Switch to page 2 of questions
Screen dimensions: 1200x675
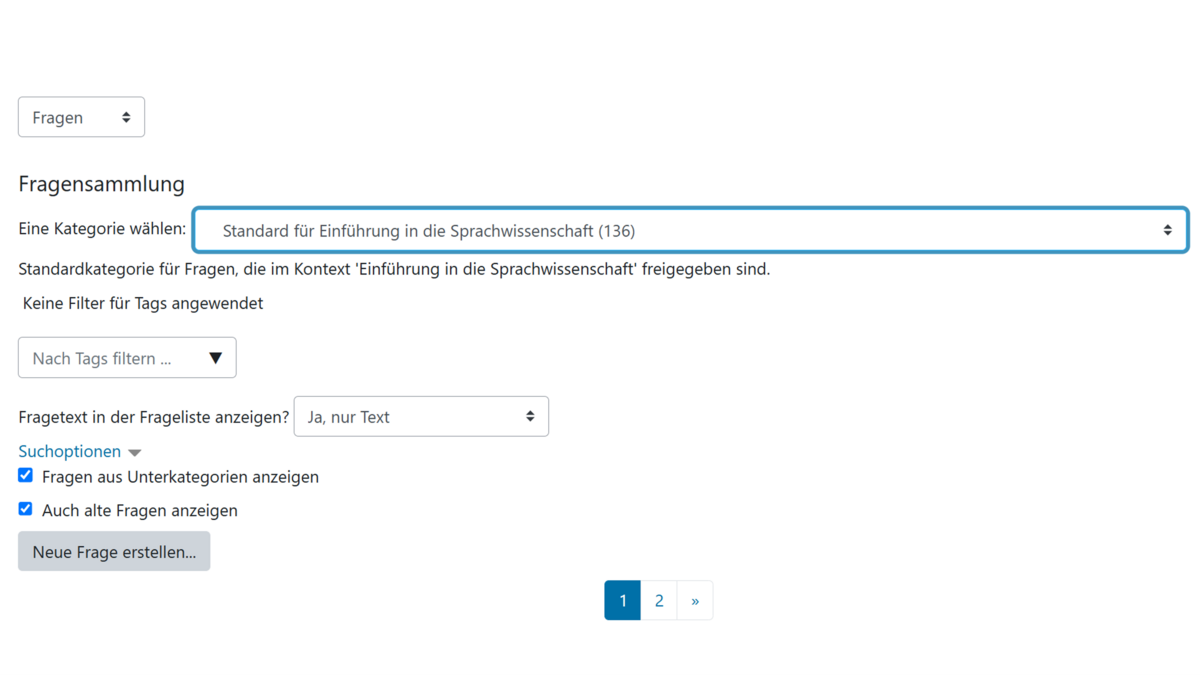point(659,601)
